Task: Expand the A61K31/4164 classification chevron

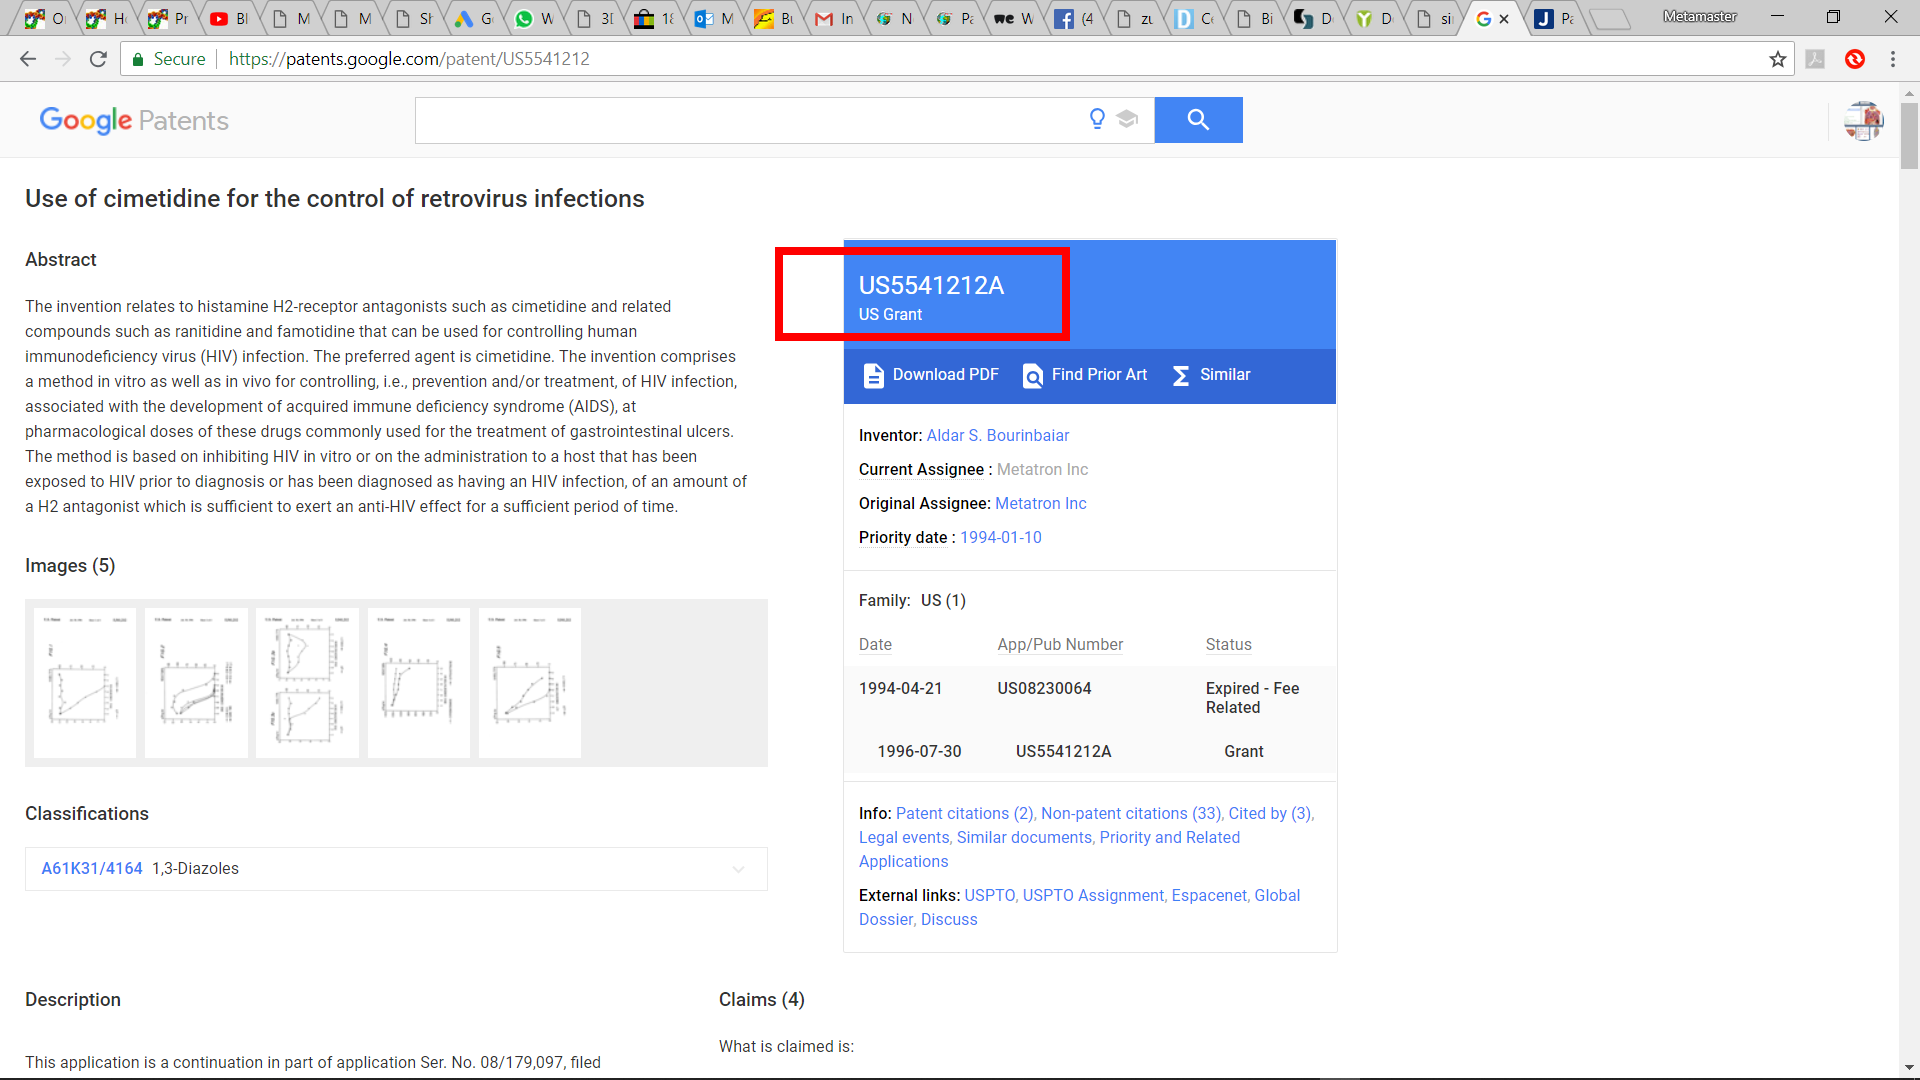Action: [x=738, y=869]
